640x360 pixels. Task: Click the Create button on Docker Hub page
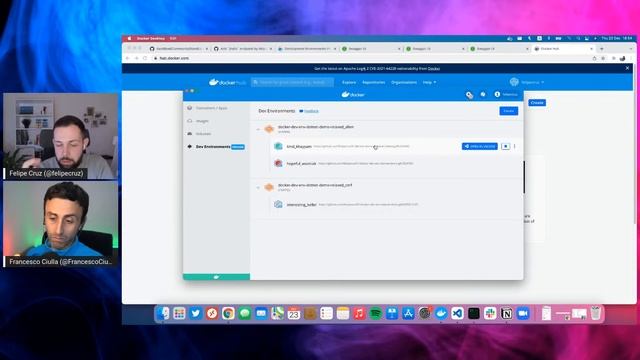point(537,102)
